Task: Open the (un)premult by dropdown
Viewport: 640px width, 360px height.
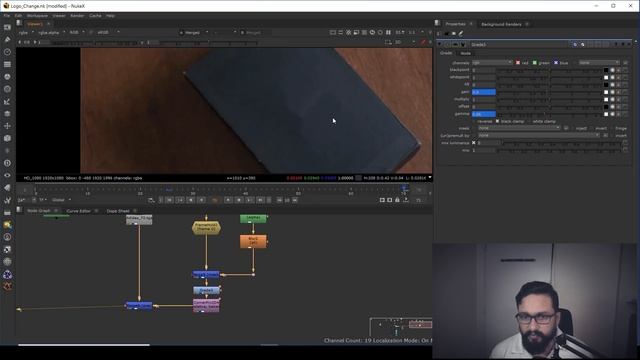Action: click(x=539, y=135)
